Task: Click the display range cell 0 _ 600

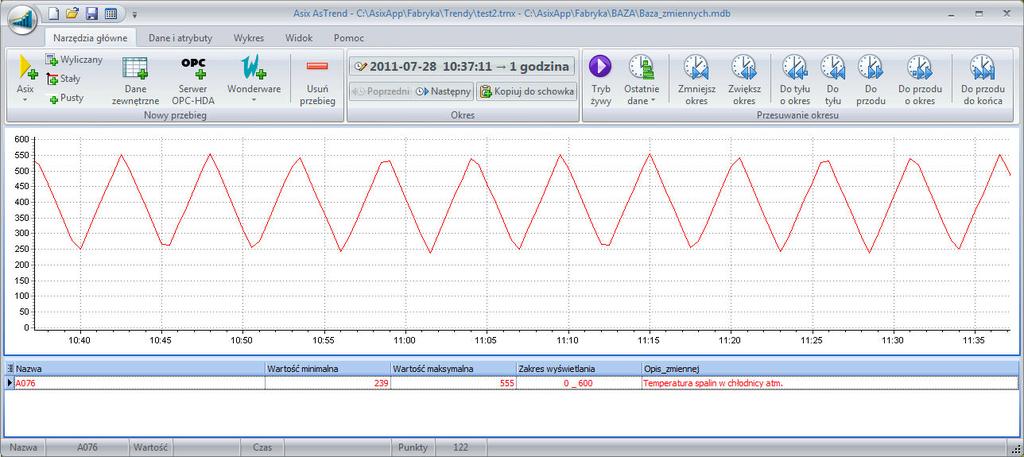Action: tap(579, 383)
